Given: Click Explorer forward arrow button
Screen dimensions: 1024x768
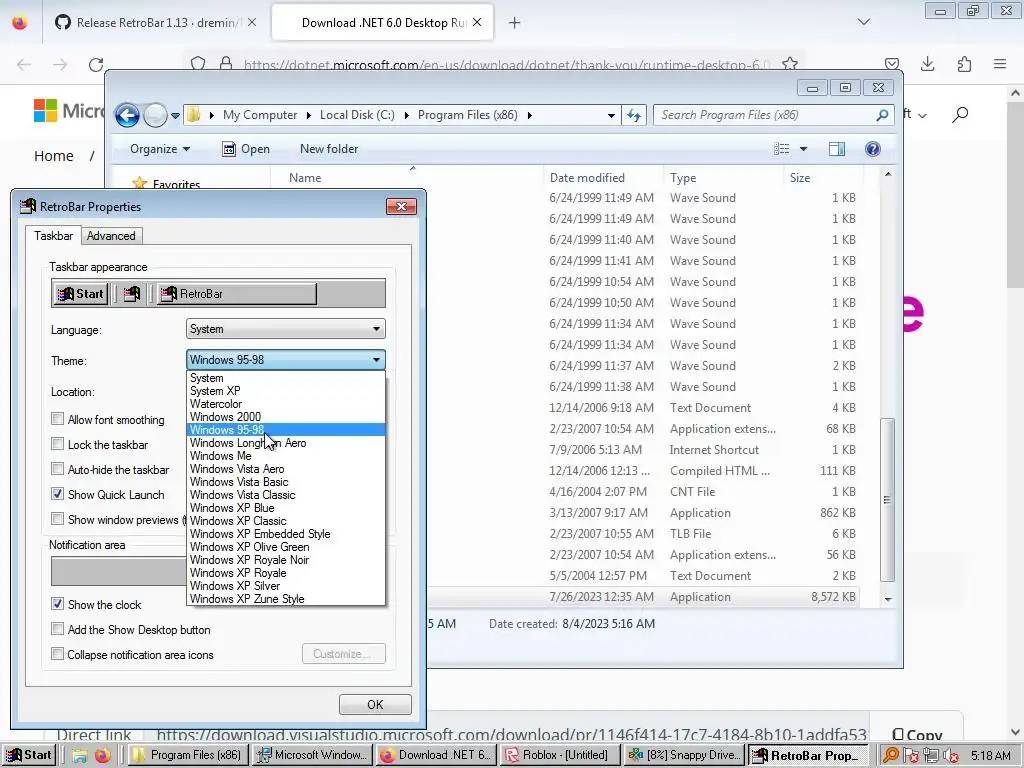Looking at the screenshot, I should (x=155, y=116).
